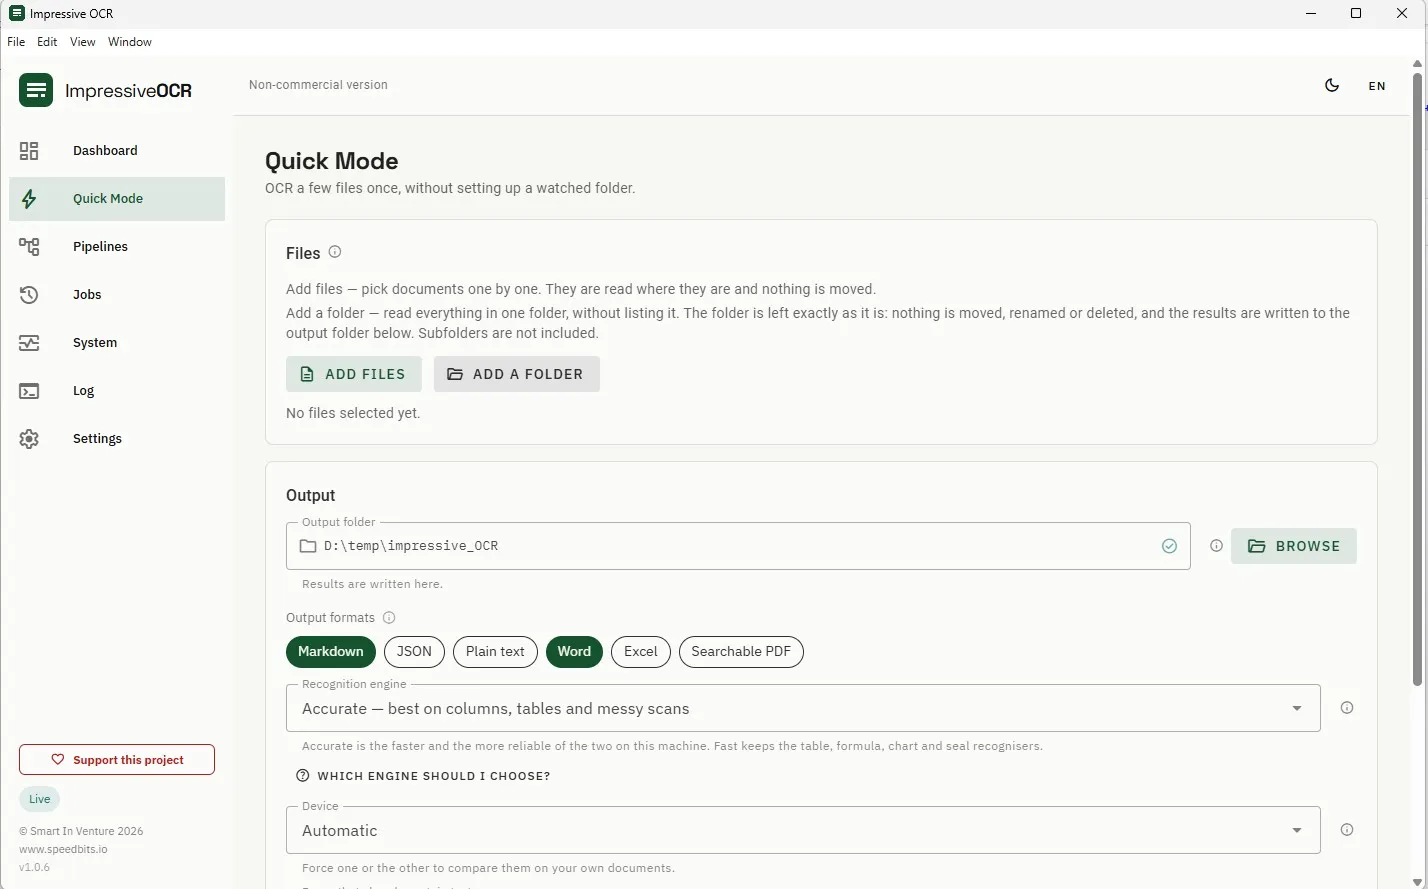Open the Jobs history clock icon

click(29, 295)
